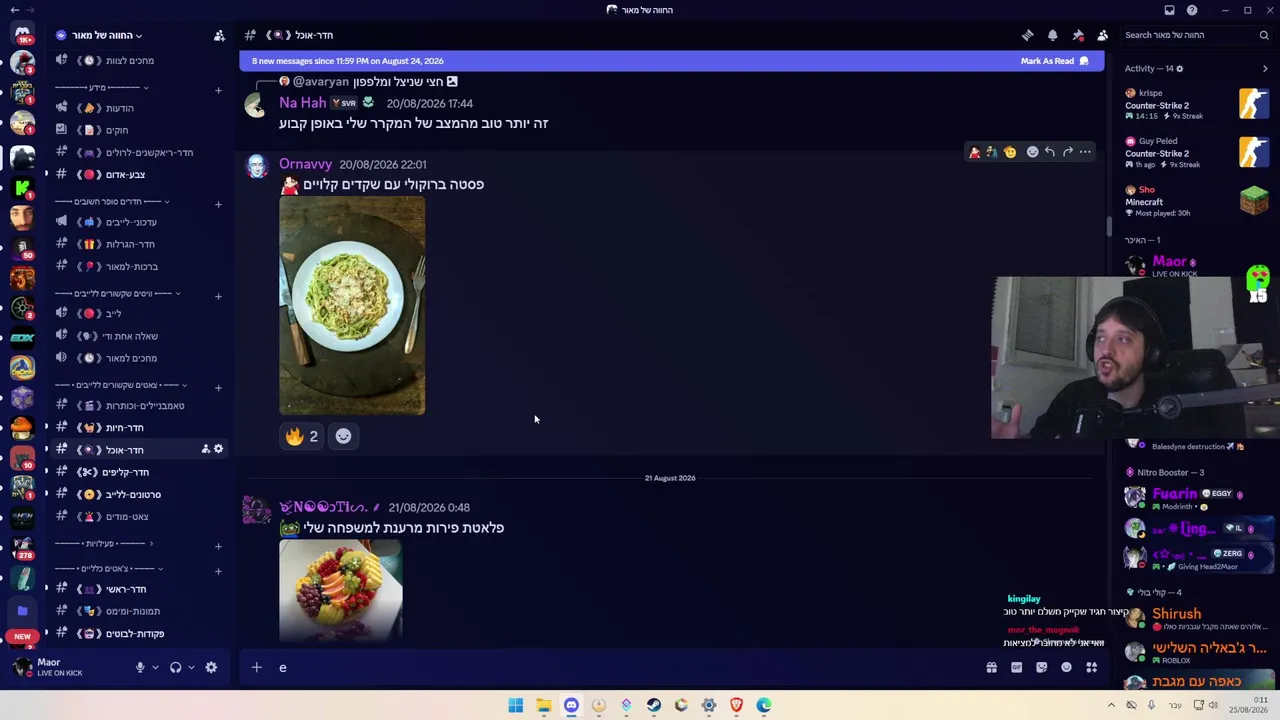Add channel to צ'אטים כללים category with plus
The image size is (1280, 720).
click(218, 570)
